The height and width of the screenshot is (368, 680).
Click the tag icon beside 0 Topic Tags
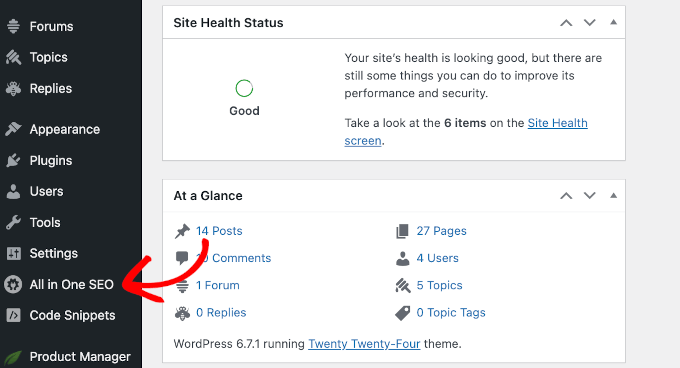403,313
